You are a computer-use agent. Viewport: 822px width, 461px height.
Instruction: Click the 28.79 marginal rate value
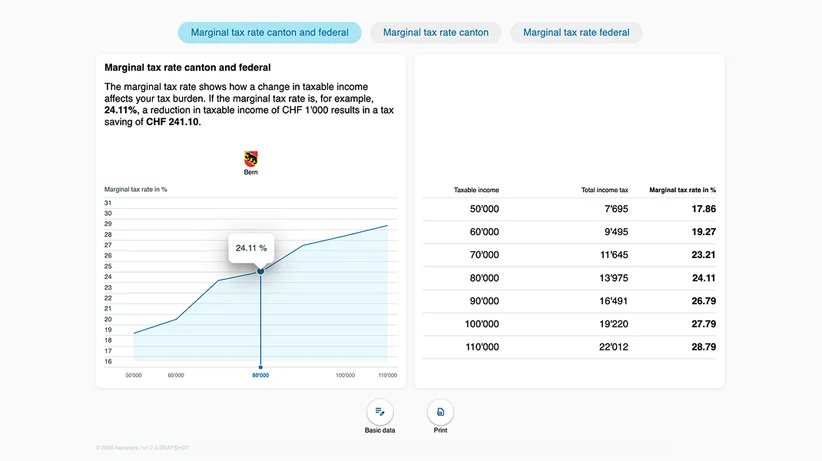(x=704, y=347)
